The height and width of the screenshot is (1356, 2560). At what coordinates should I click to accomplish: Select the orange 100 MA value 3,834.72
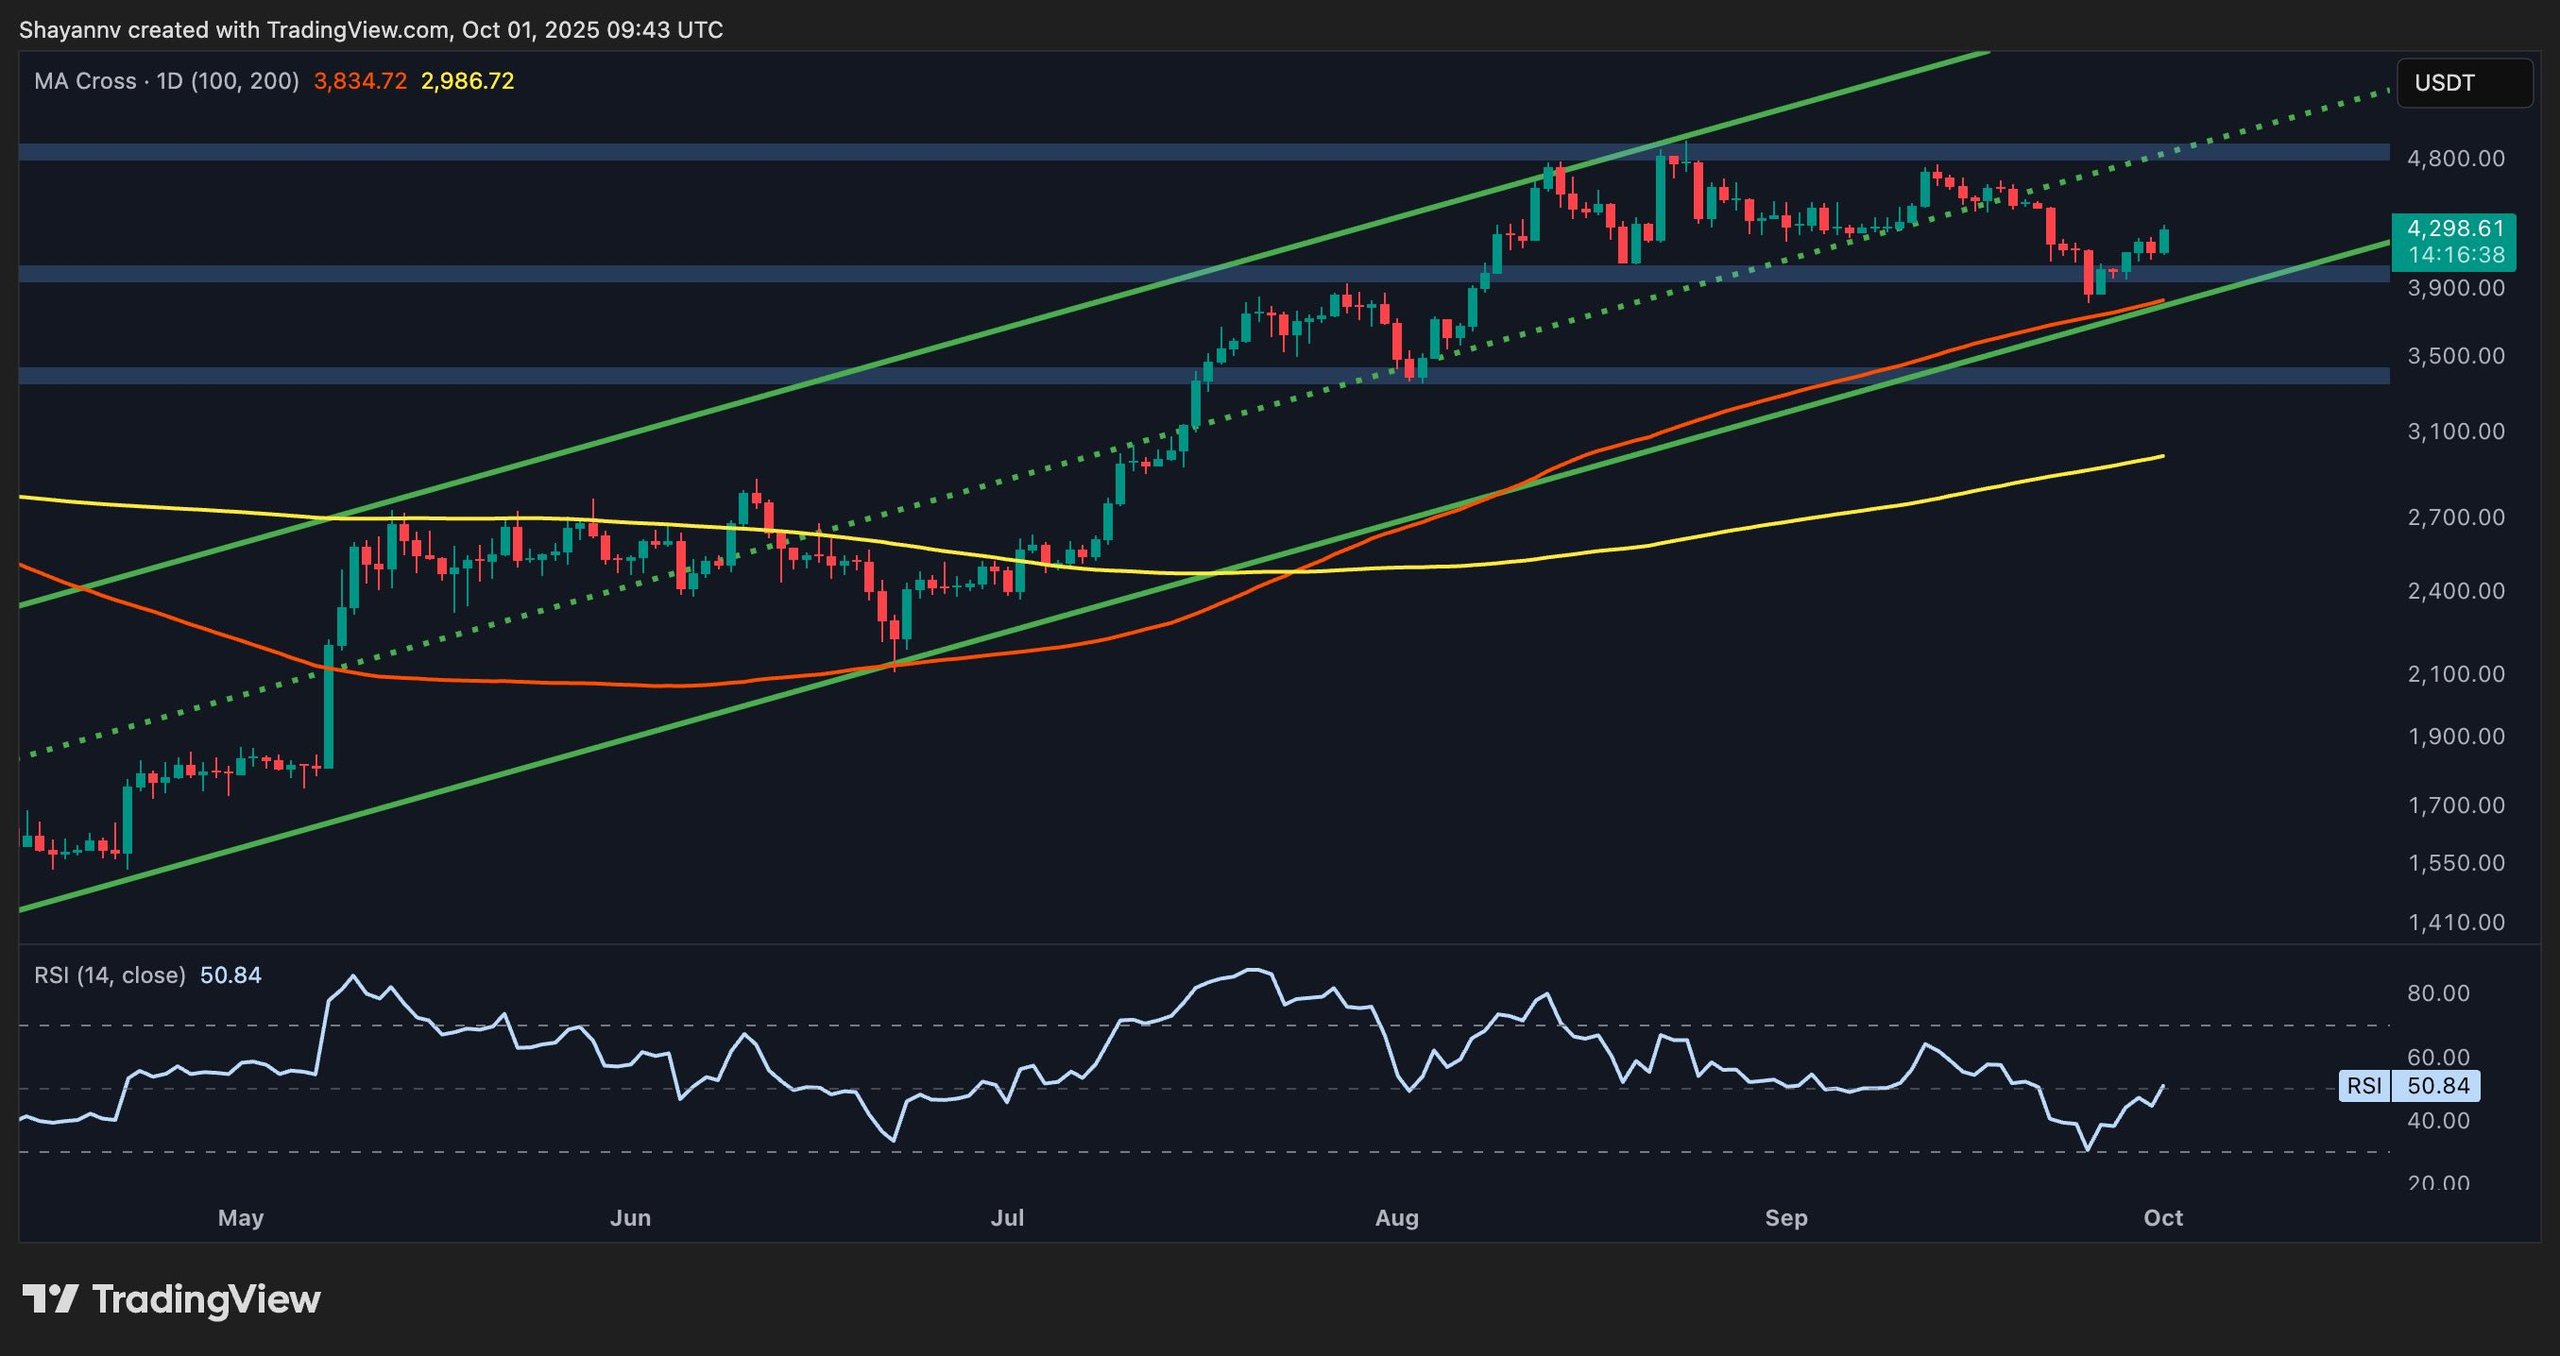(360, 81)
